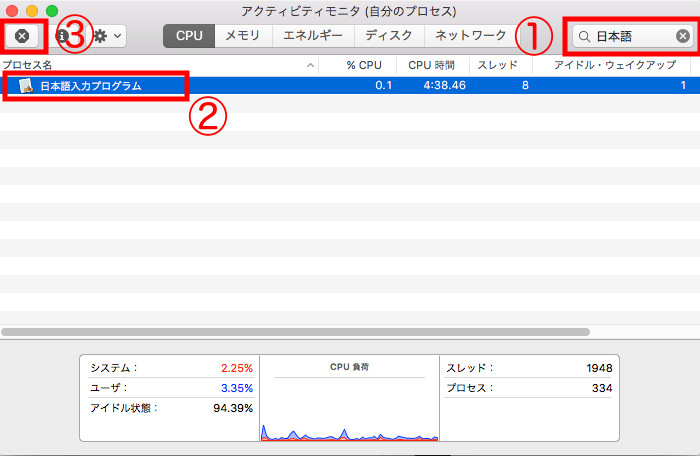Click the process info (i) button

click(62, 36)
